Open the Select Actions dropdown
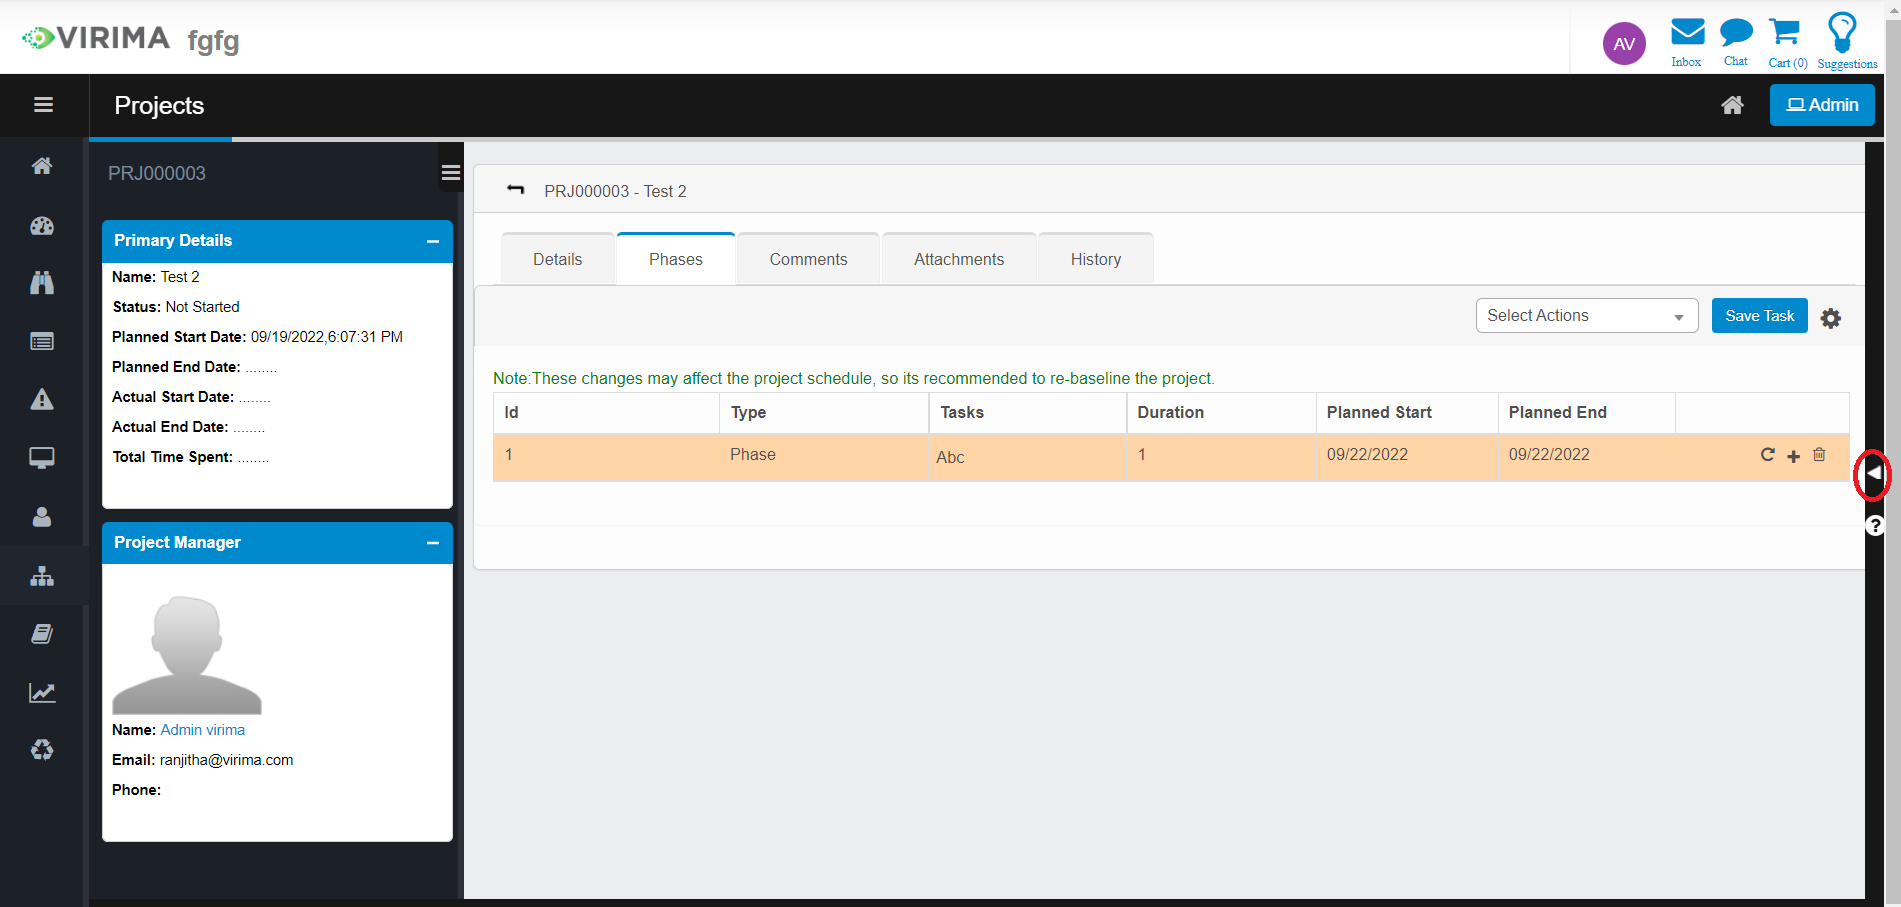 (x=1586, y=316)
